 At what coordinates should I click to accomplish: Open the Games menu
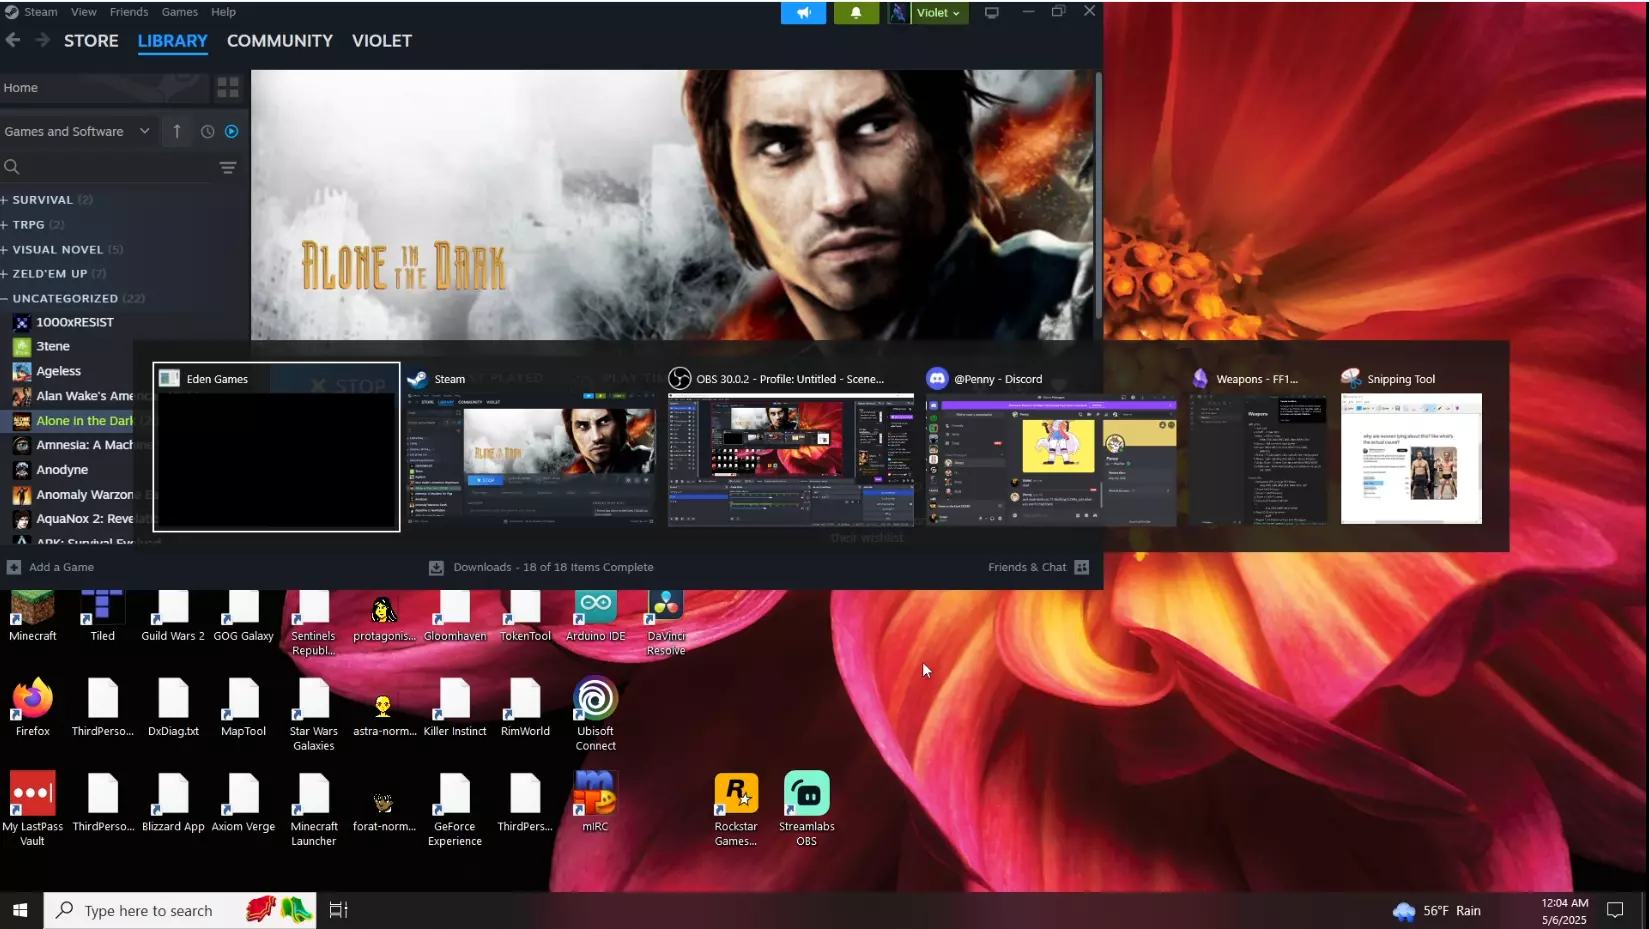180,12
